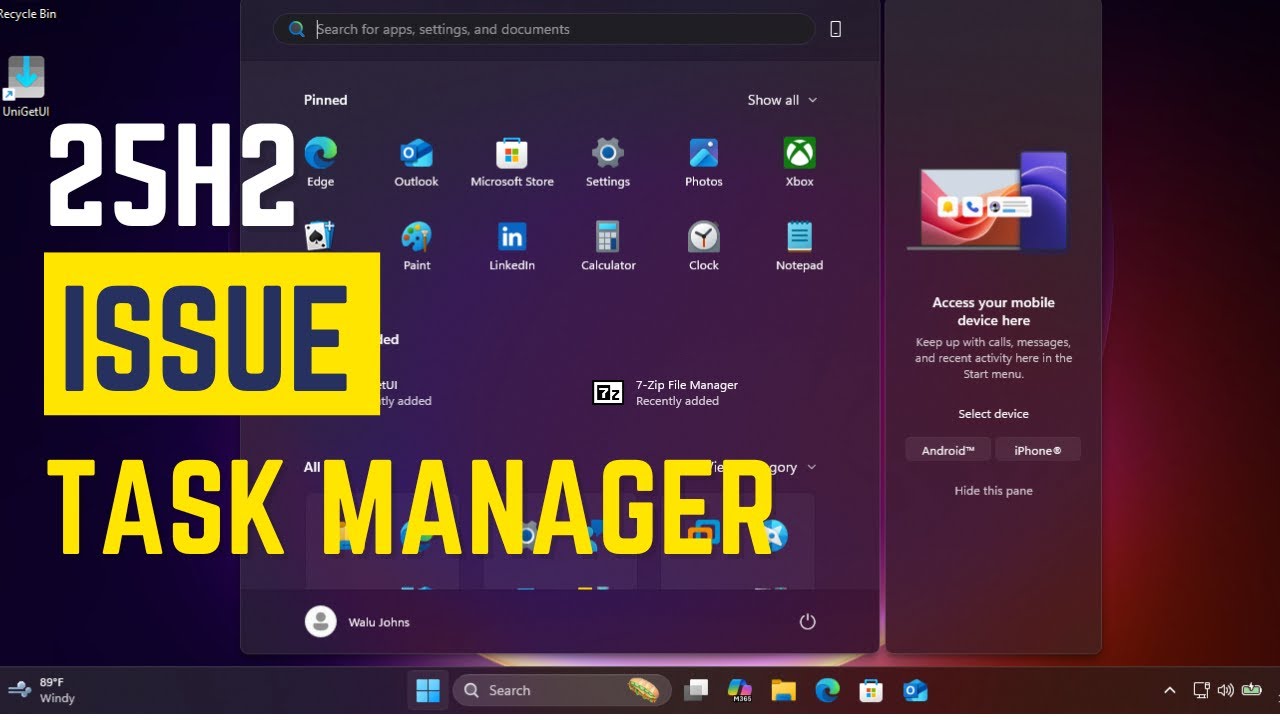
Task: Launch the Calculator app
Action: click(608, 246)
